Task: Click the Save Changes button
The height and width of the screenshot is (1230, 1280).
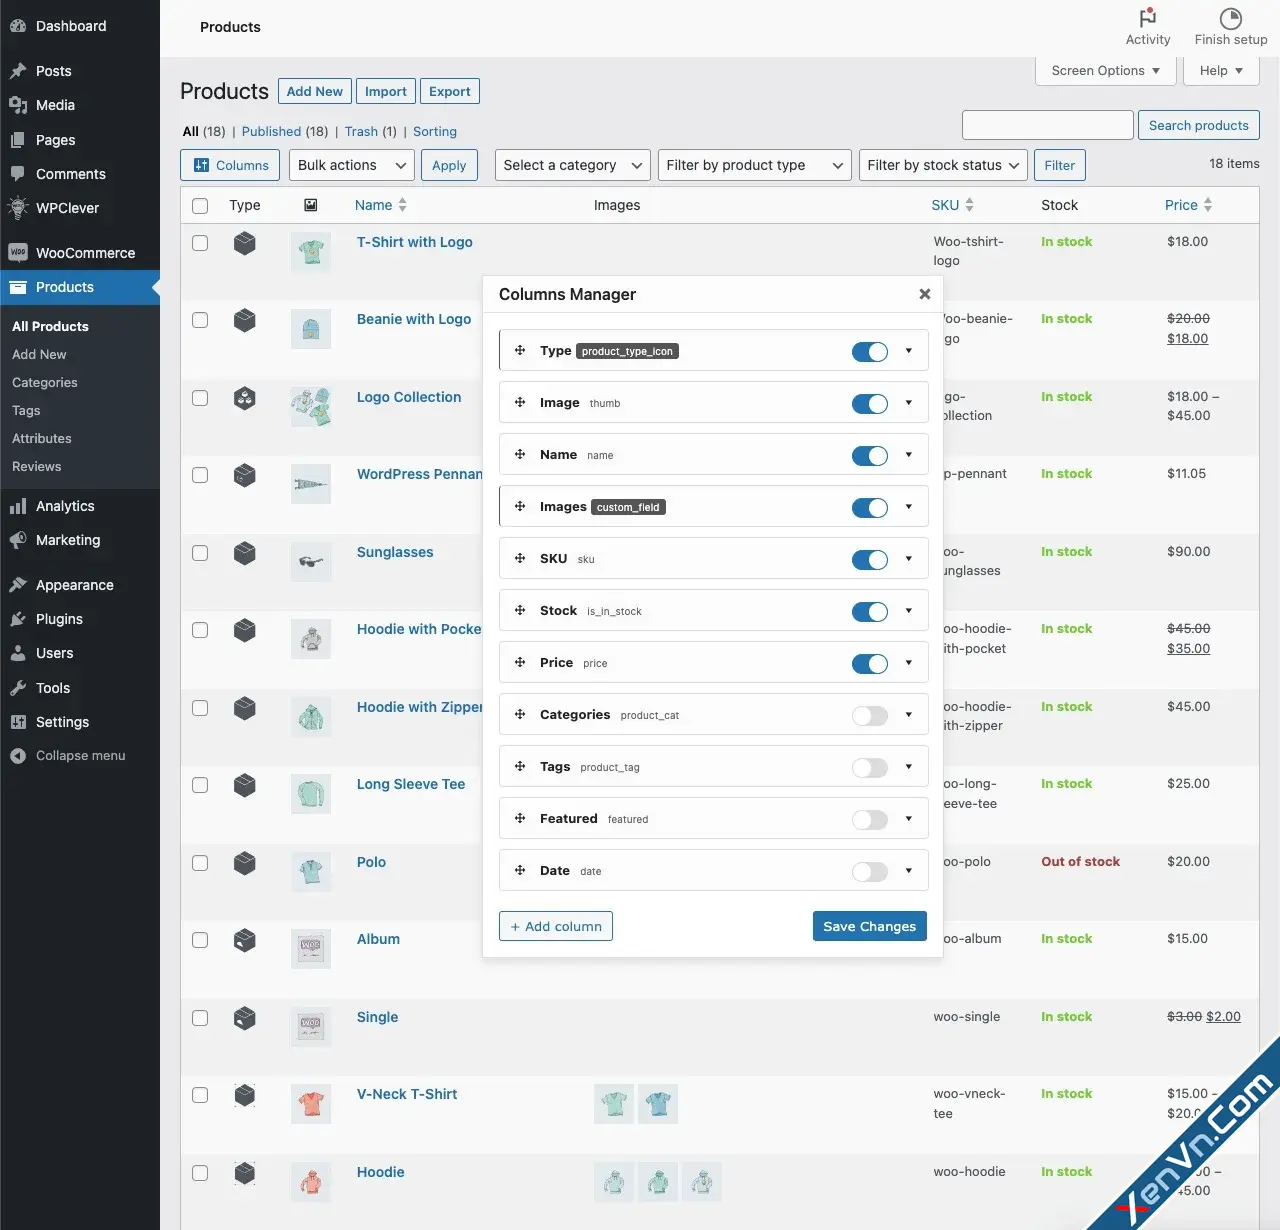Action: pyautogui.click(x=870, y=926)
